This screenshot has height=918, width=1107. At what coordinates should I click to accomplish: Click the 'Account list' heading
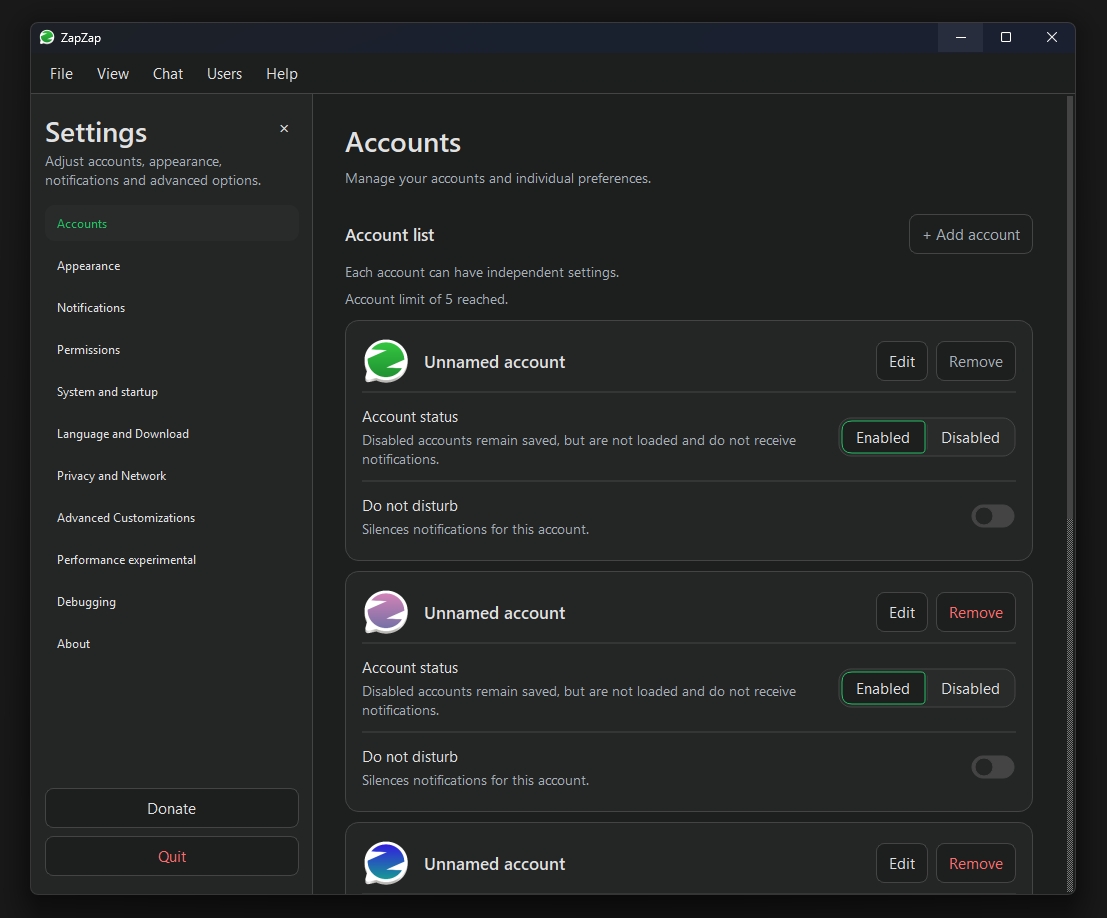pos(390,235)
